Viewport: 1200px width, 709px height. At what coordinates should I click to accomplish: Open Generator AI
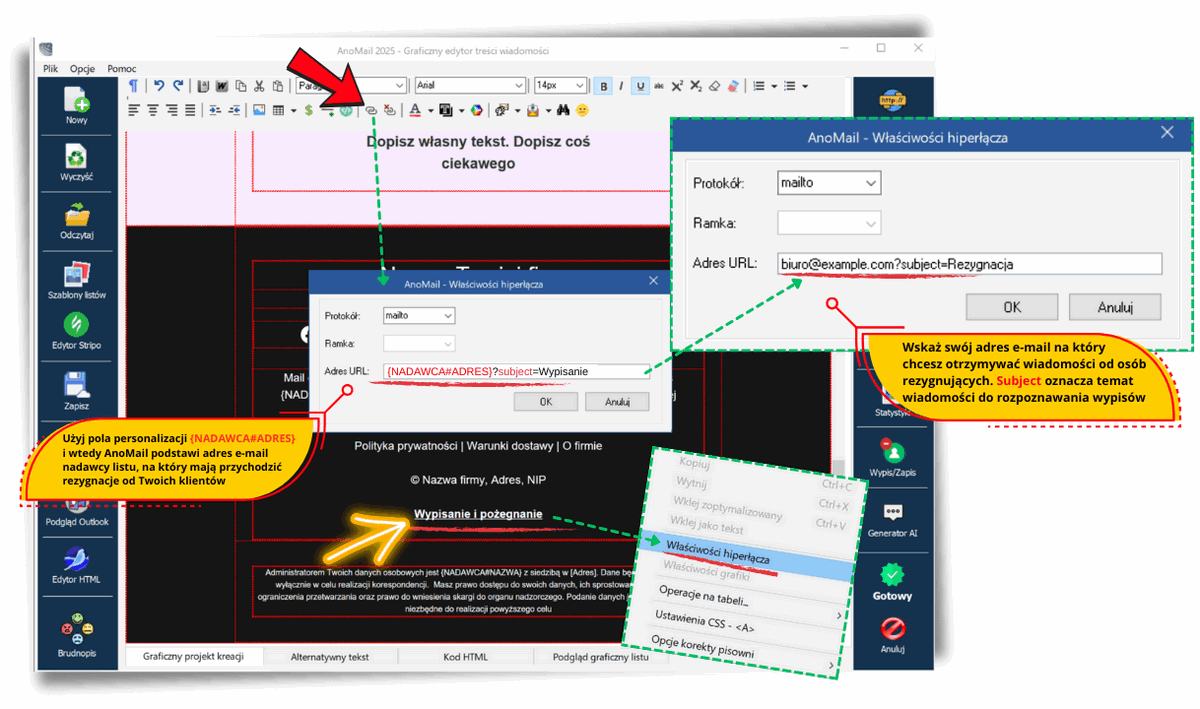pyautogui.click(x=892, y=513)
